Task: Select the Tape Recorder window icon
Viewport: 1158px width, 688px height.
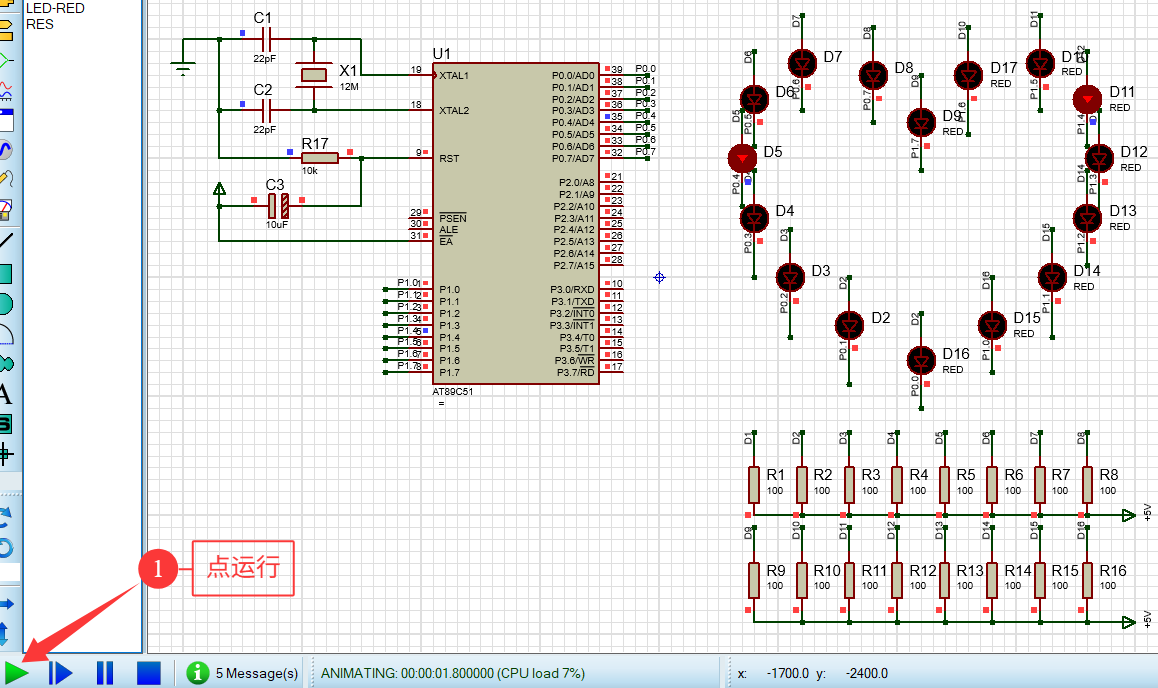Action: click(5, 120)
